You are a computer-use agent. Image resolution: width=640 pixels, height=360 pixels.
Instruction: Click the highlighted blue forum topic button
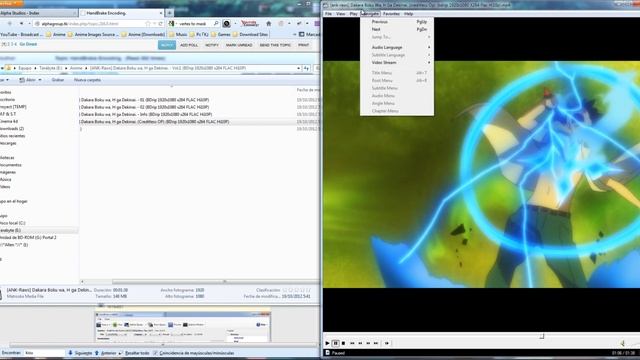(x=167, y=45)
